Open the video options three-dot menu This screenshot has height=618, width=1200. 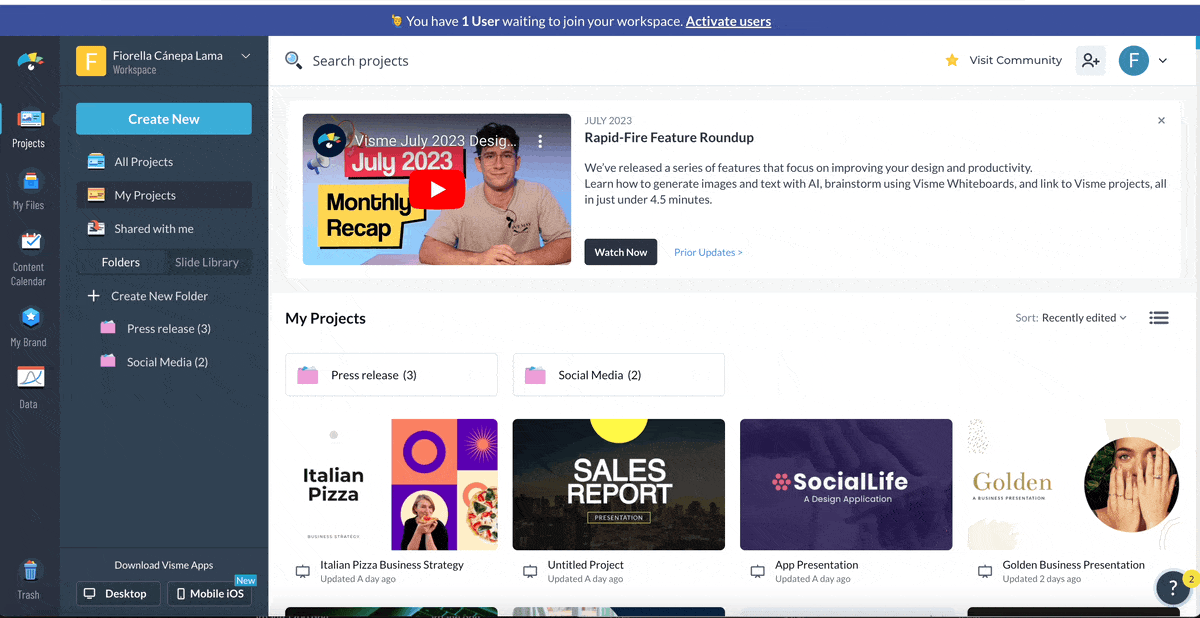[x=540, y=142]
